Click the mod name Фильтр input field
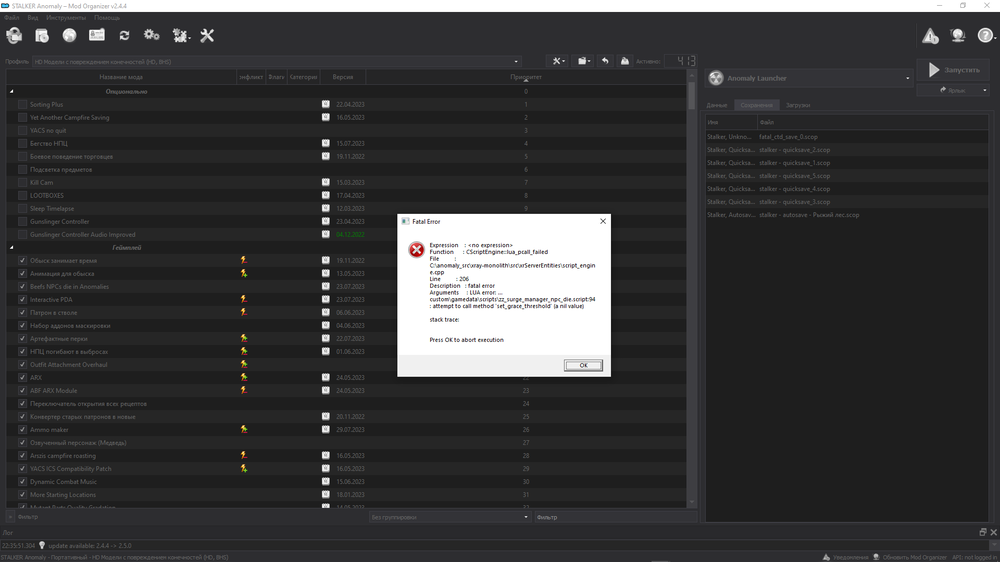This screenshot has width=1000, height=562. [x=614, y=517]
